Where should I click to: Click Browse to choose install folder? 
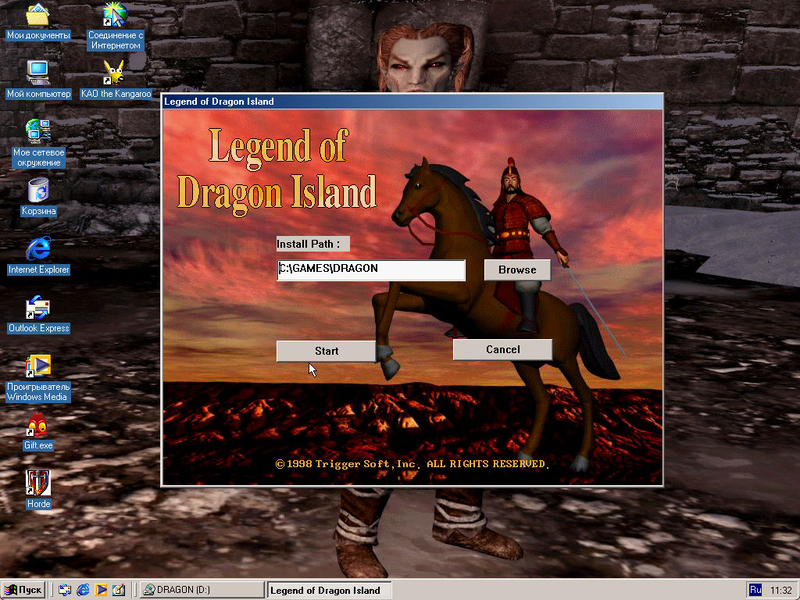click(517, 270)
